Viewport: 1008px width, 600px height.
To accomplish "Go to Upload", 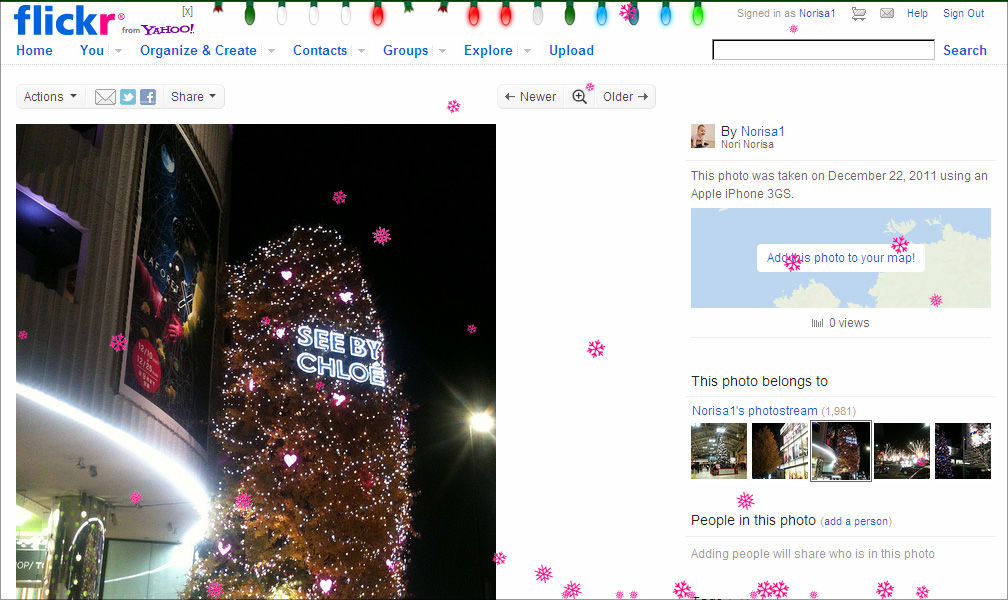I will [571, 50].
